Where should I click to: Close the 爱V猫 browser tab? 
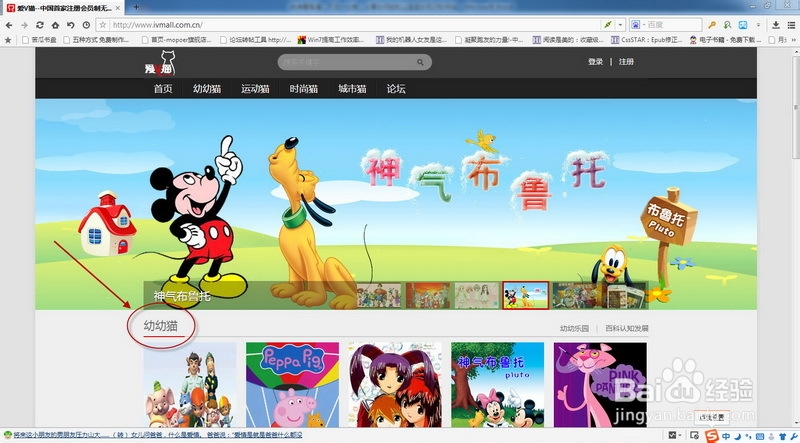click(x=118, y=8)
